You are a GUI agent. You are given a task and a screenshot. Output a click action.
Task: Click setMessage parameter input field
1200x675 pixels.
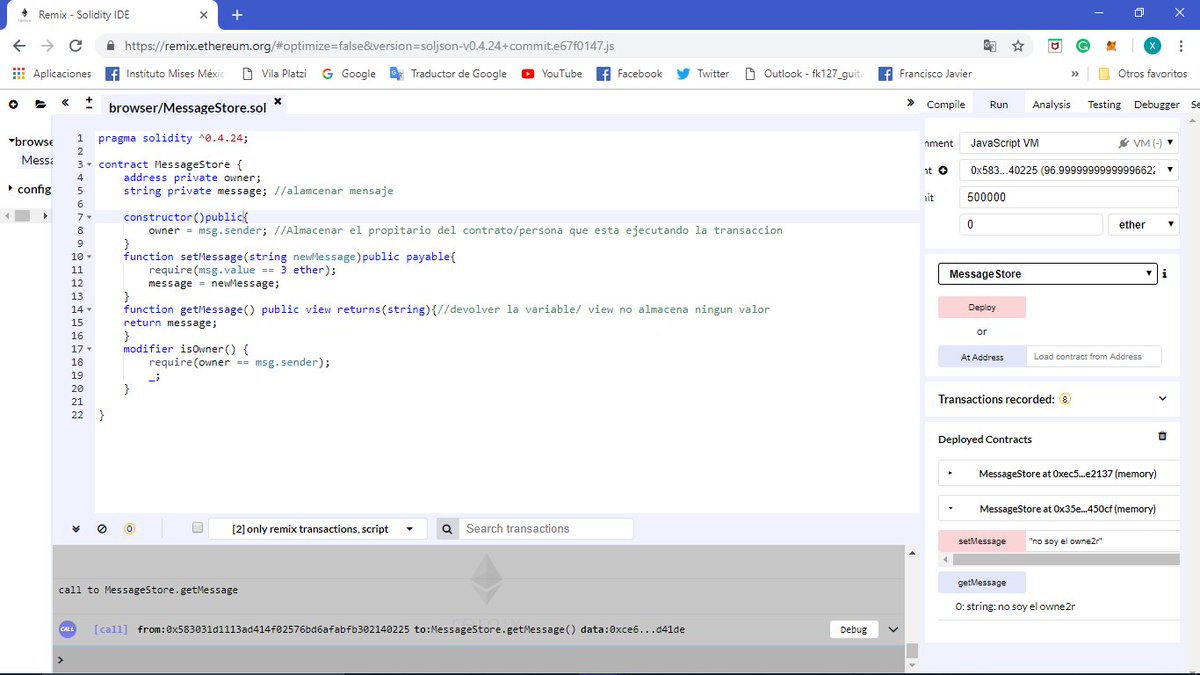pos(1103,541)
